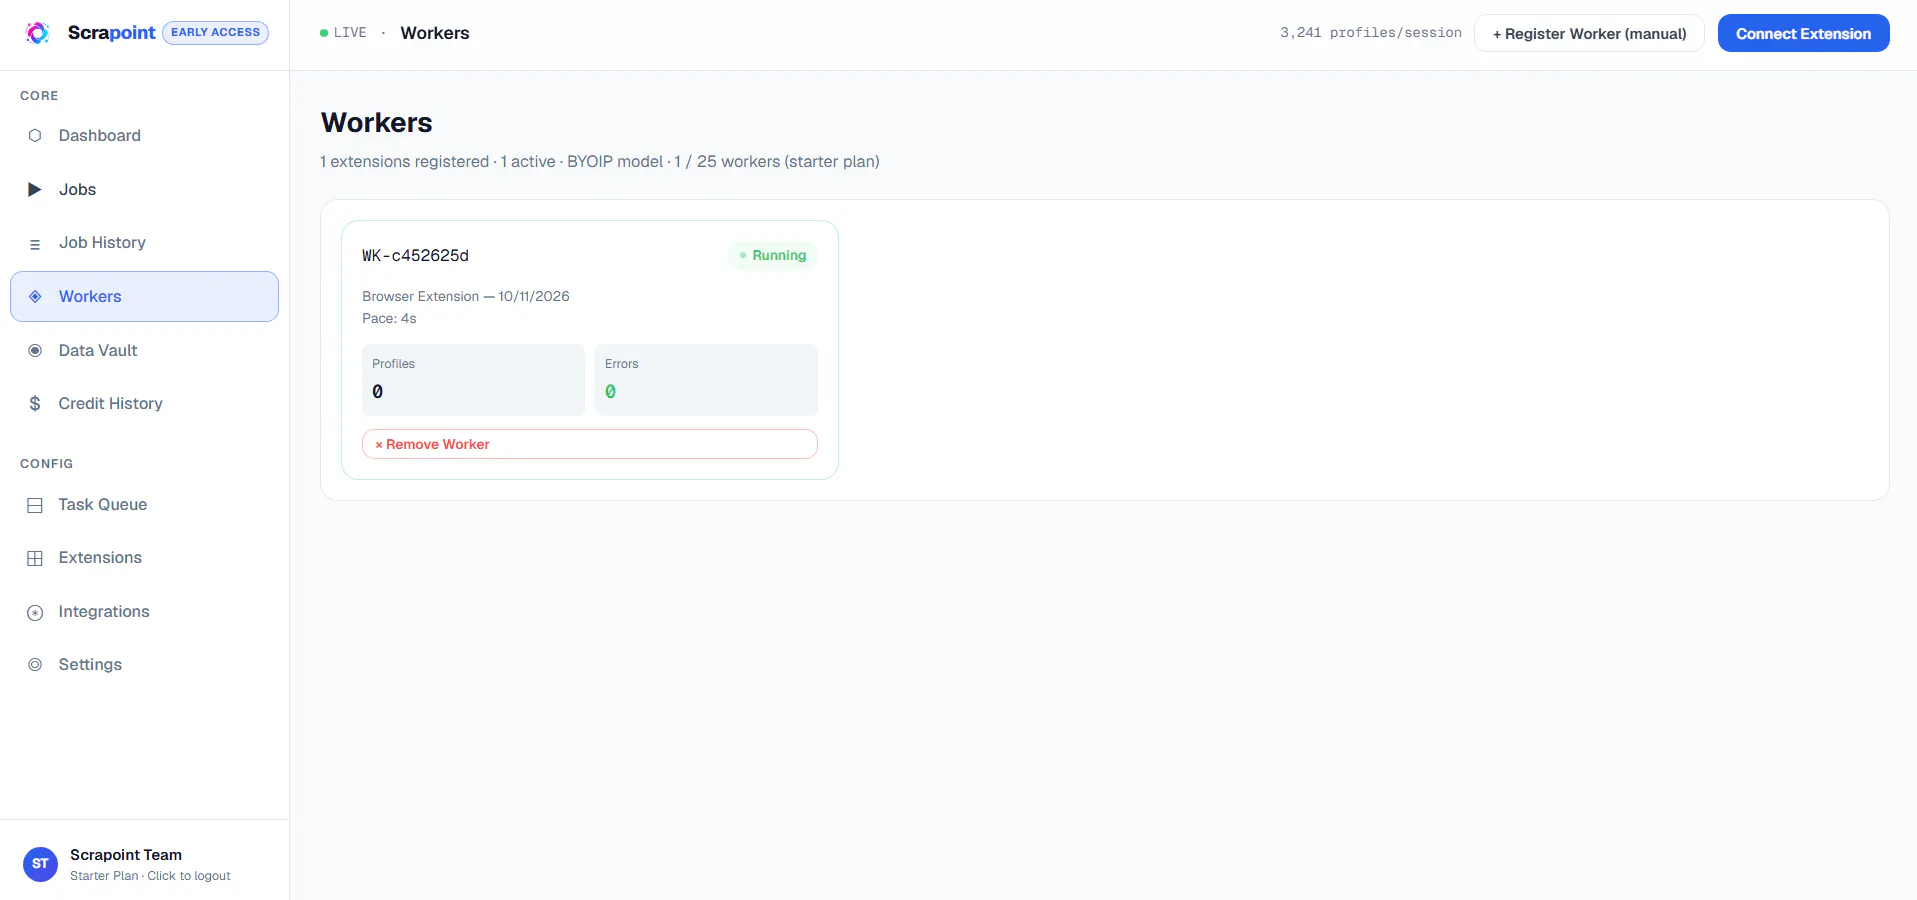Screen dimensions: 1917x900
Task: Click the ST user avatar
Action: [40, 864]
